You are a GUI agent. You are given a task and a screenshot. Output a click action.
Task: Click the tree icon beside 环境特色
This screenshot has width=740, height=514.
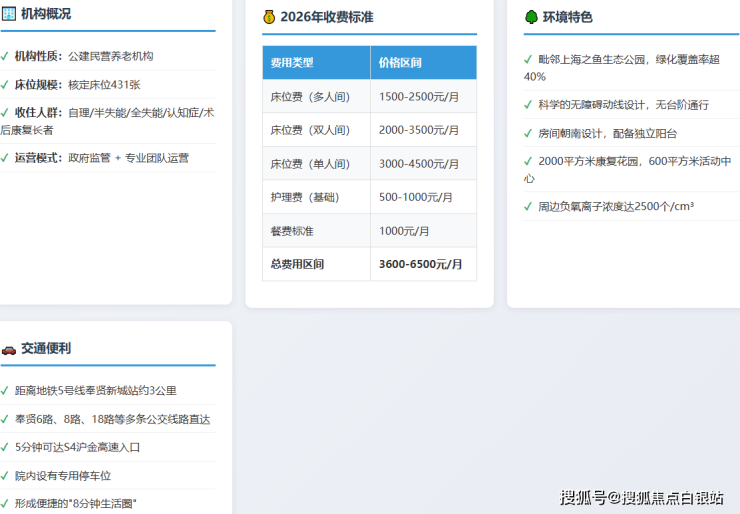pyautogui.click(x=531, y=17)
